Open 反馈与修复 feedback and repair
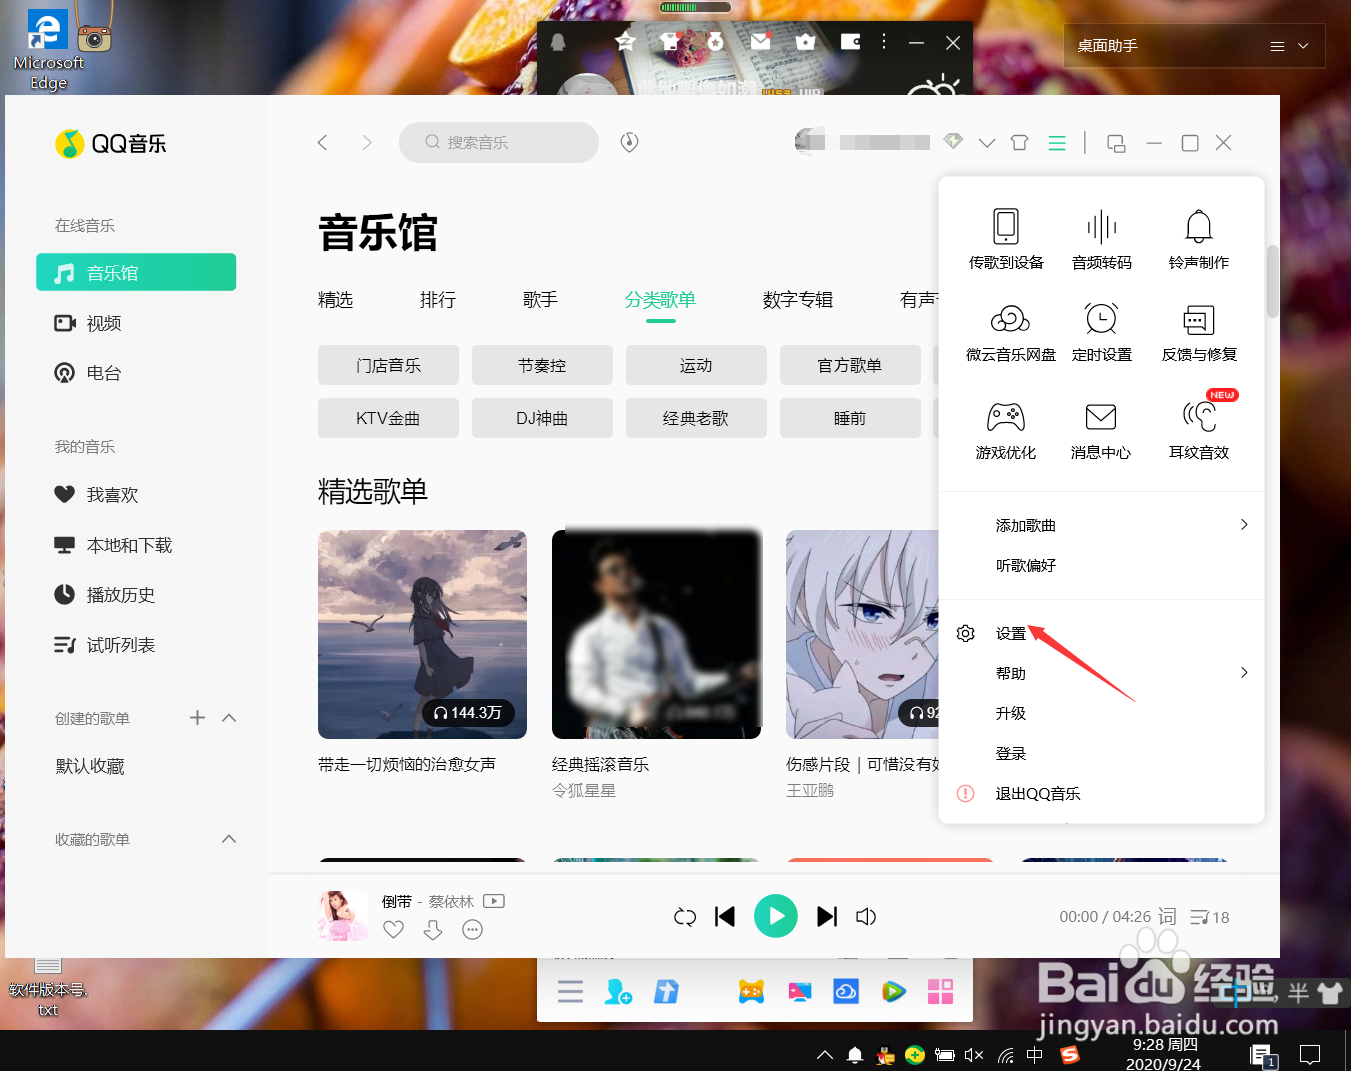Viewport: 1351px width, 1071px height. tap(1198, 332)
